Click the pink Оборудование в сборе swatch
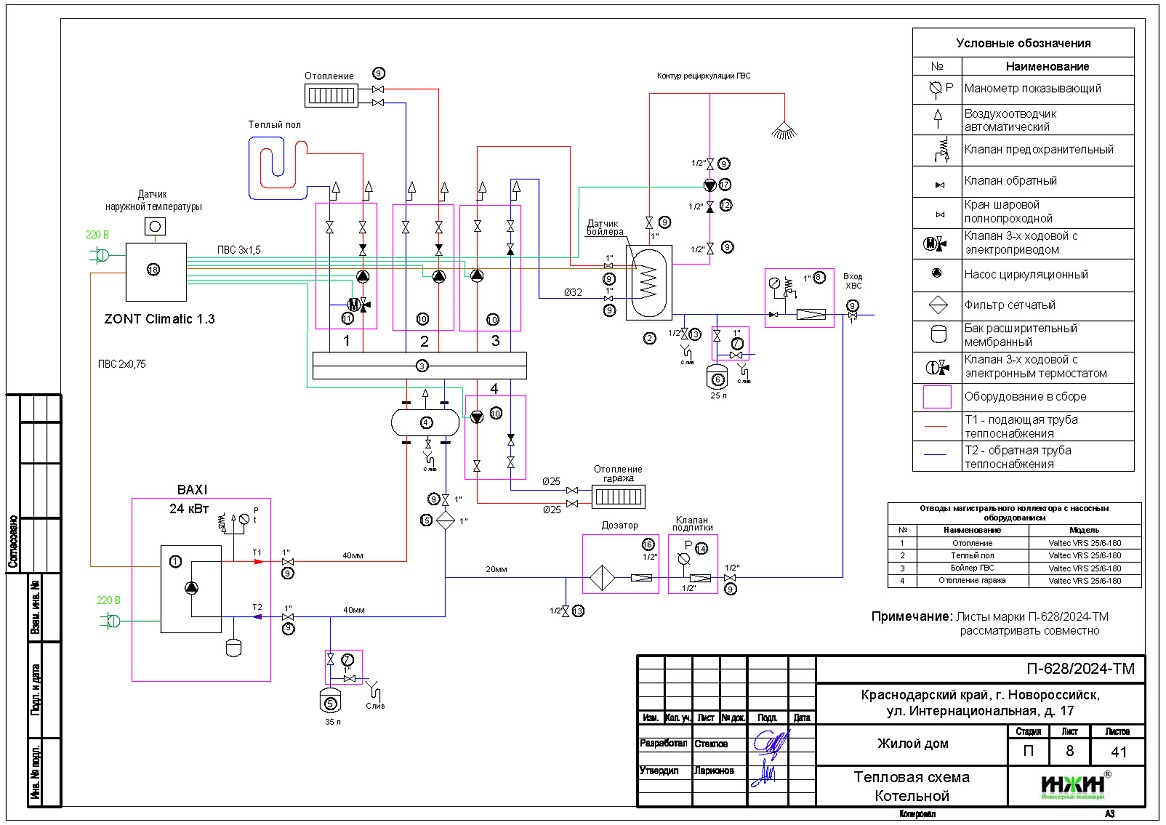This screenshot has width=1166, height=825. (937, 397)
